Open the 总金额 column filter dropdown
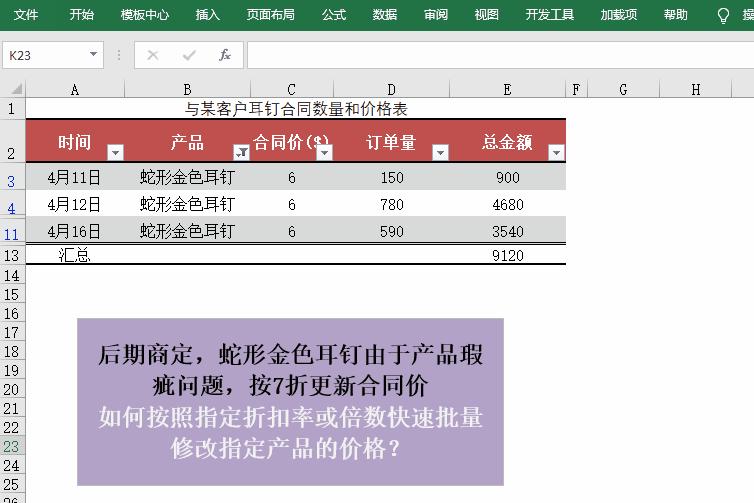The image size is (754, 503). (556, 152)
